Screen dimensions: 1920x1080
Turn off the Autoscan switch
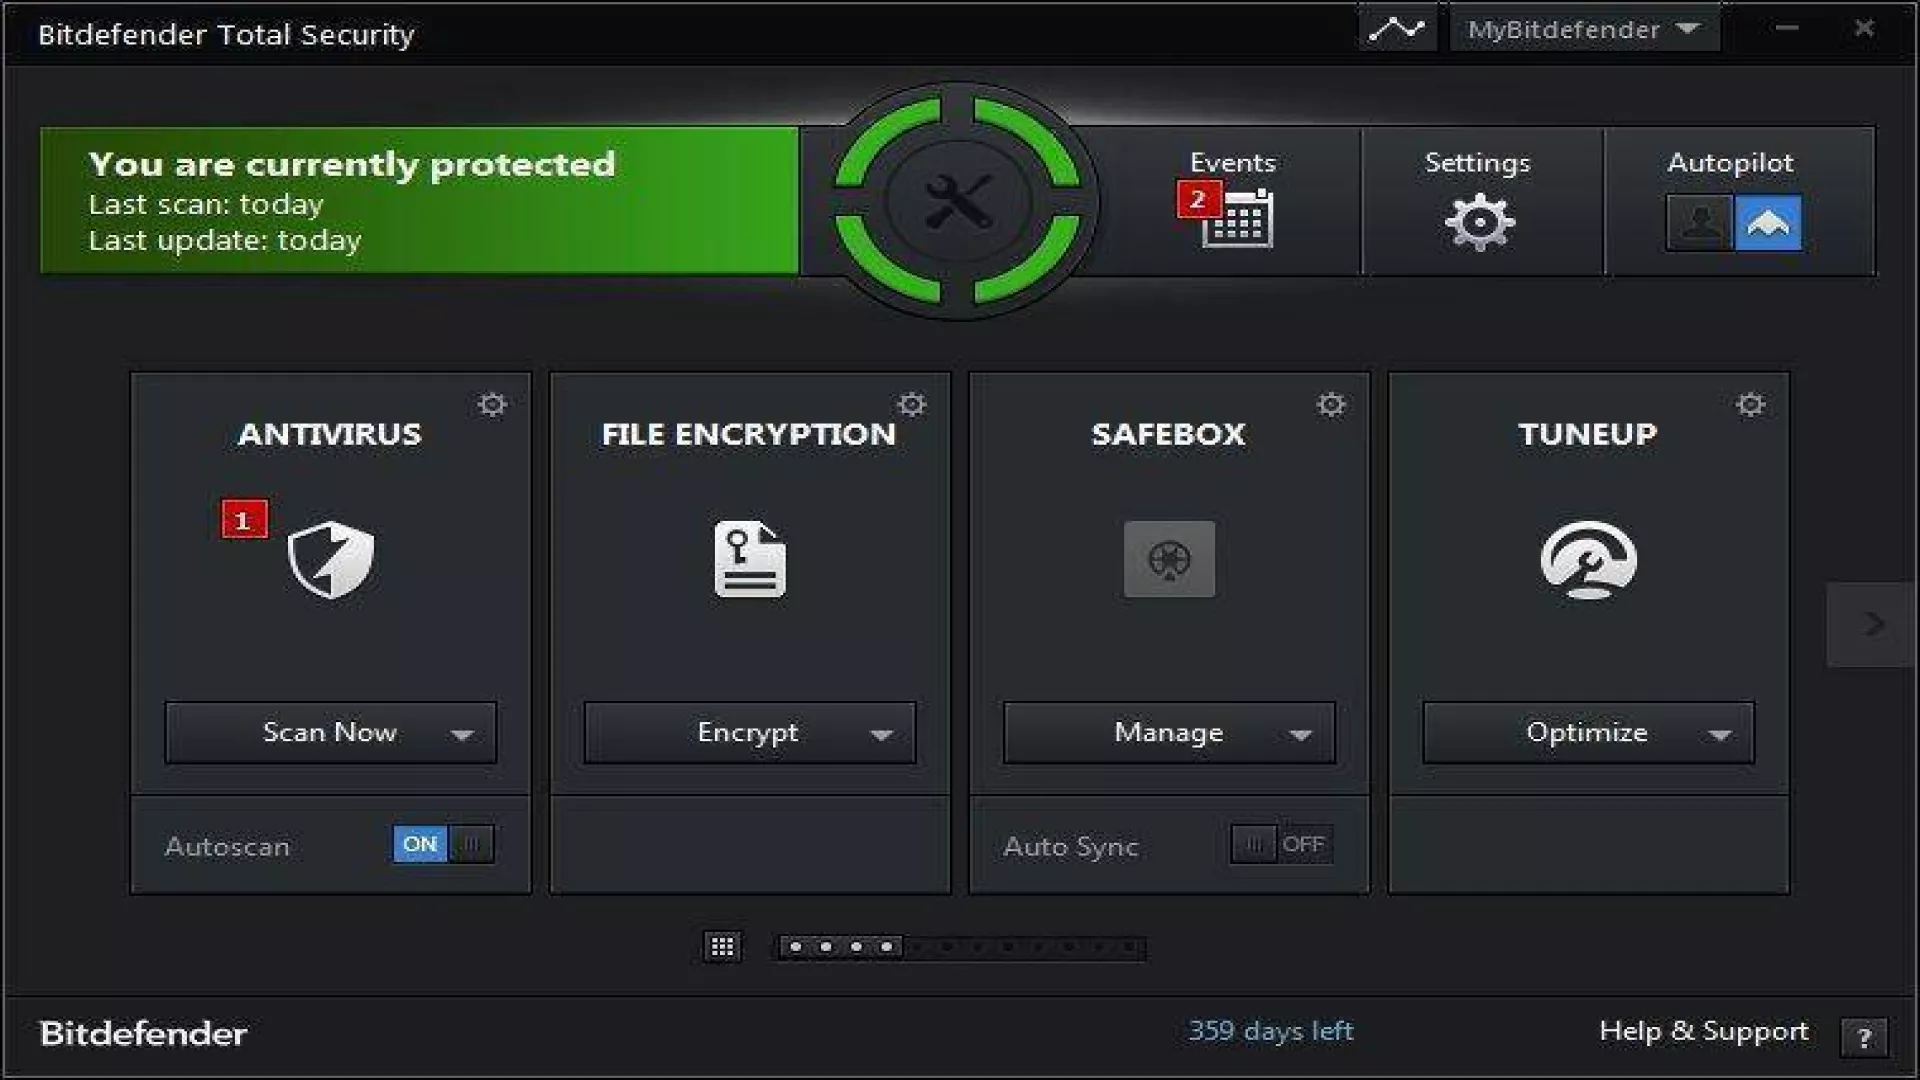pyautogui.click(x=443, y=844)
